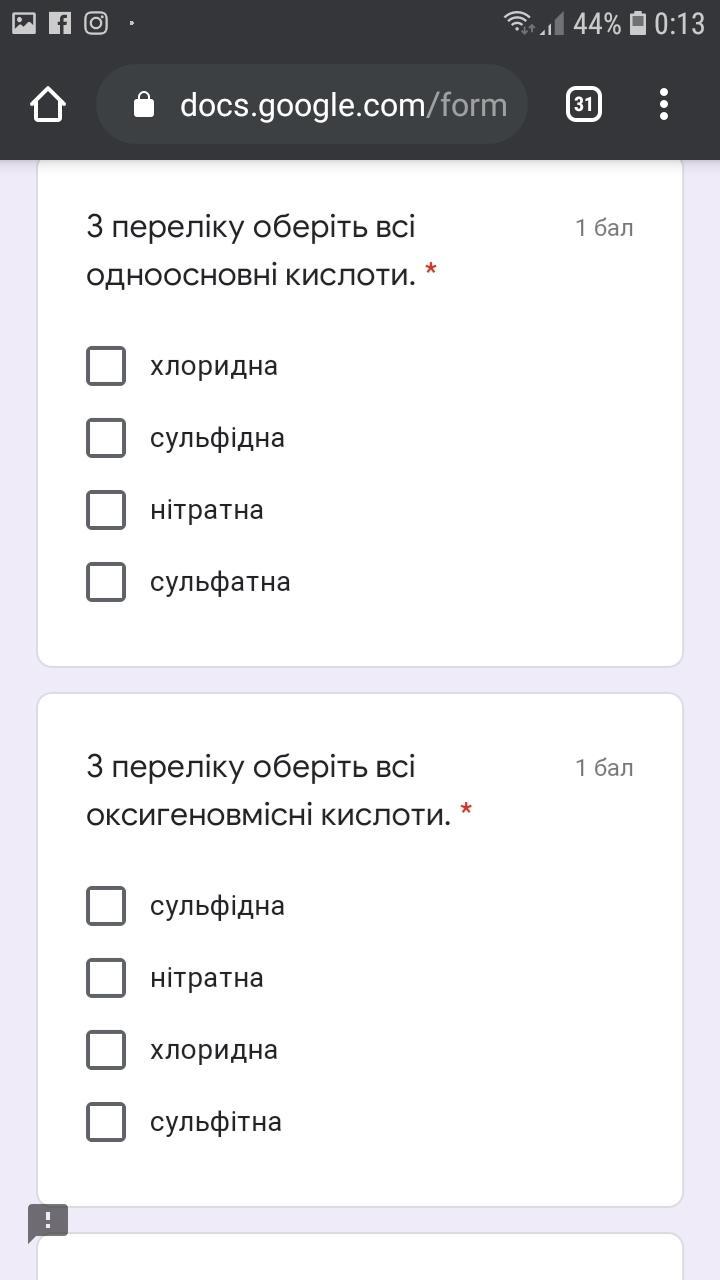The image size is (720, 1280).
Task: Tap the lock security icon in address bar
Action: point(144,105)
